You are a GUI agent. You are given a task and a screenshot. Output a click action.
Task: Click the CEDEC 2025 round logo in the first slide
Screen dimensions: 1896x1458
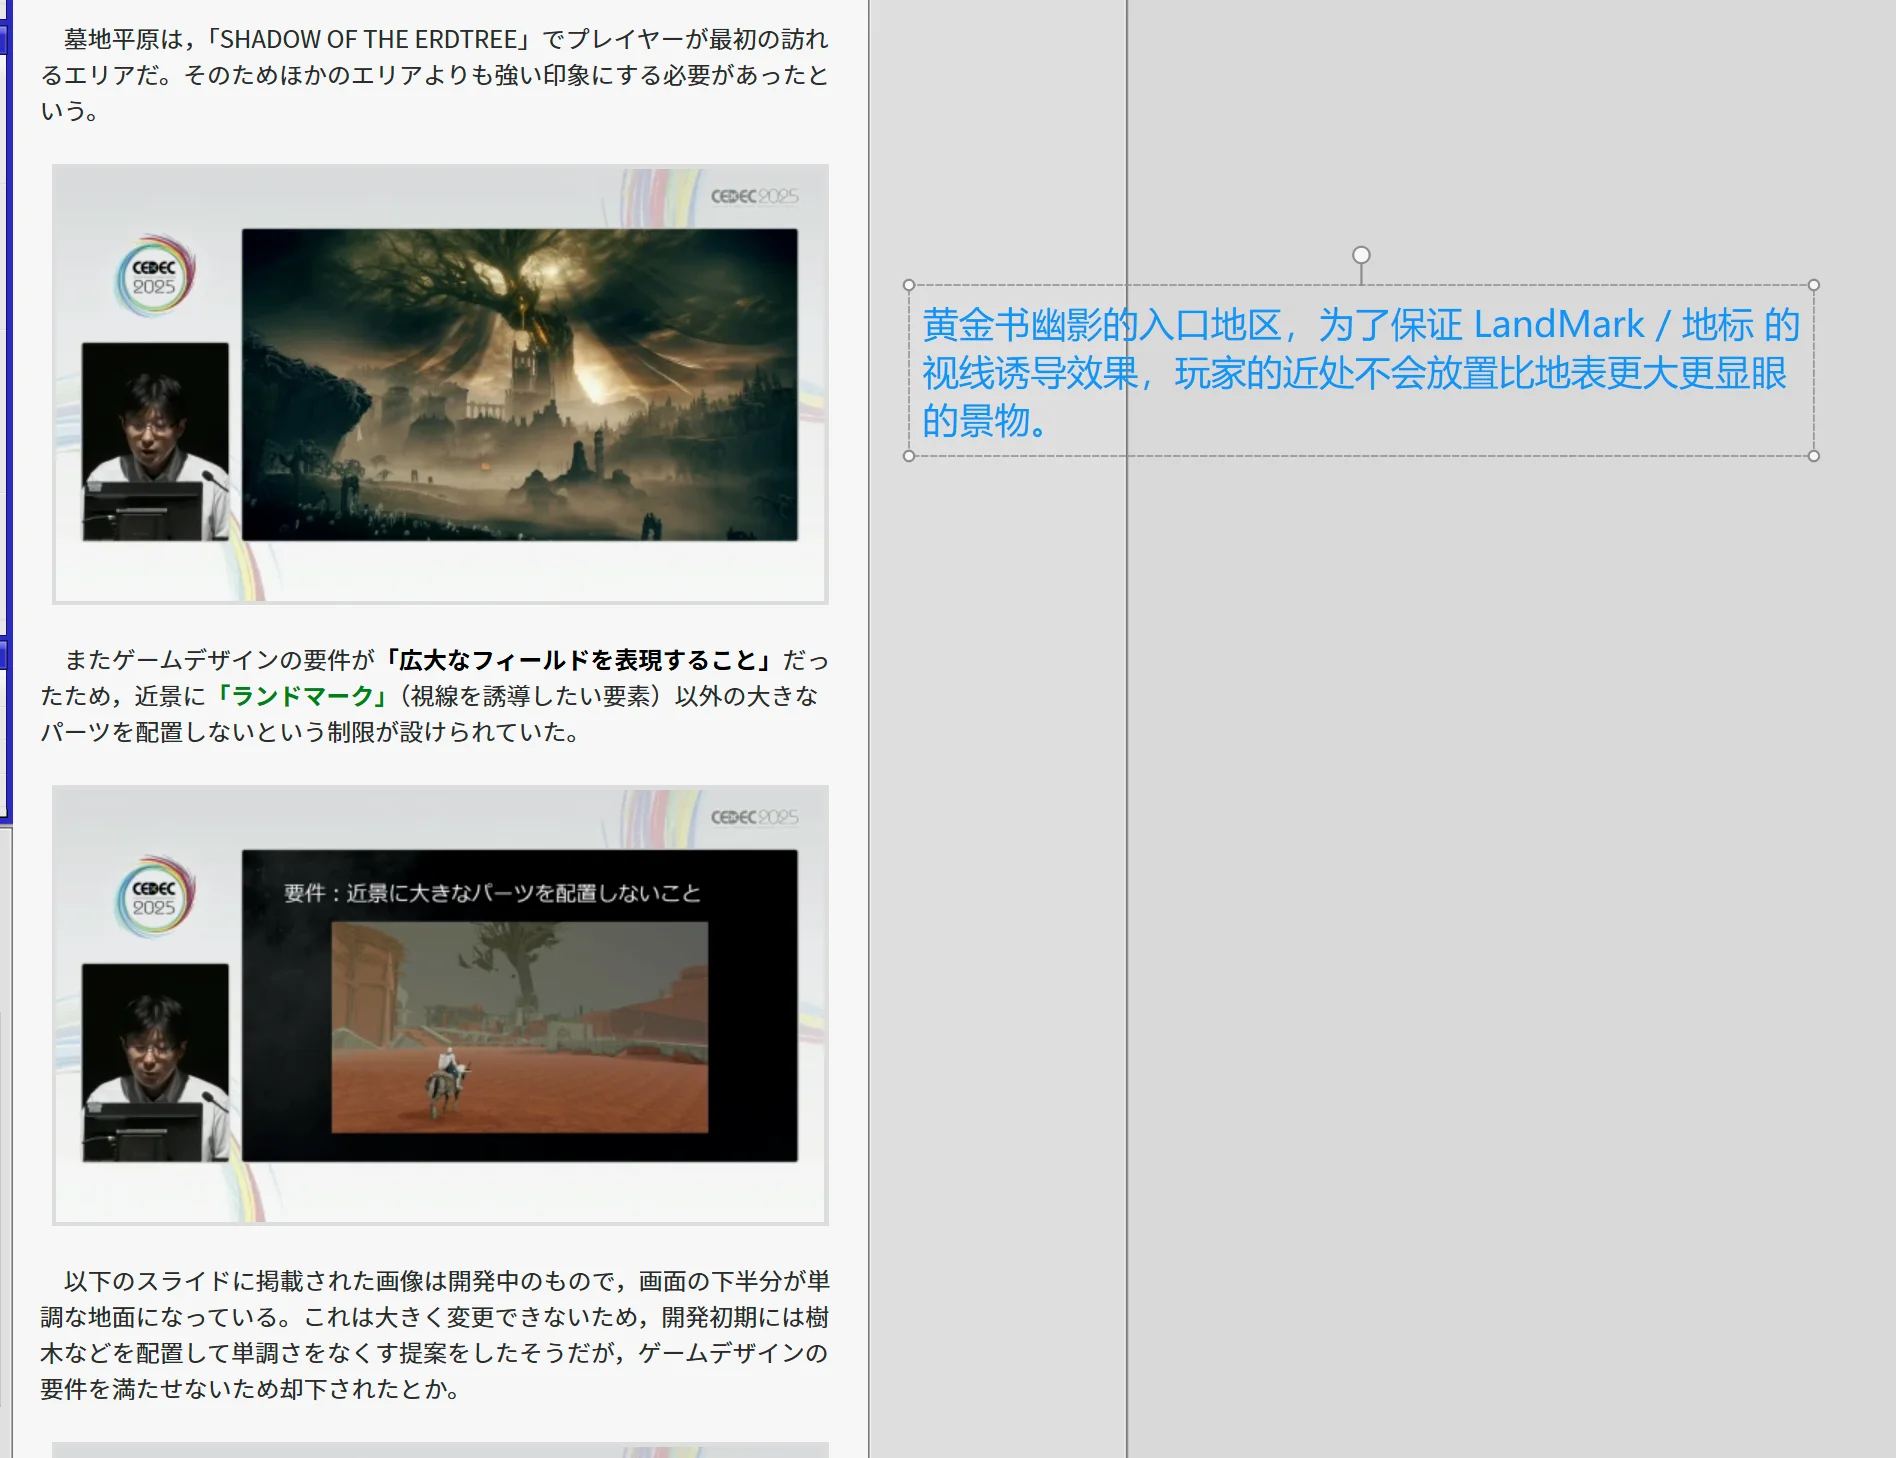tap(154, 277)
